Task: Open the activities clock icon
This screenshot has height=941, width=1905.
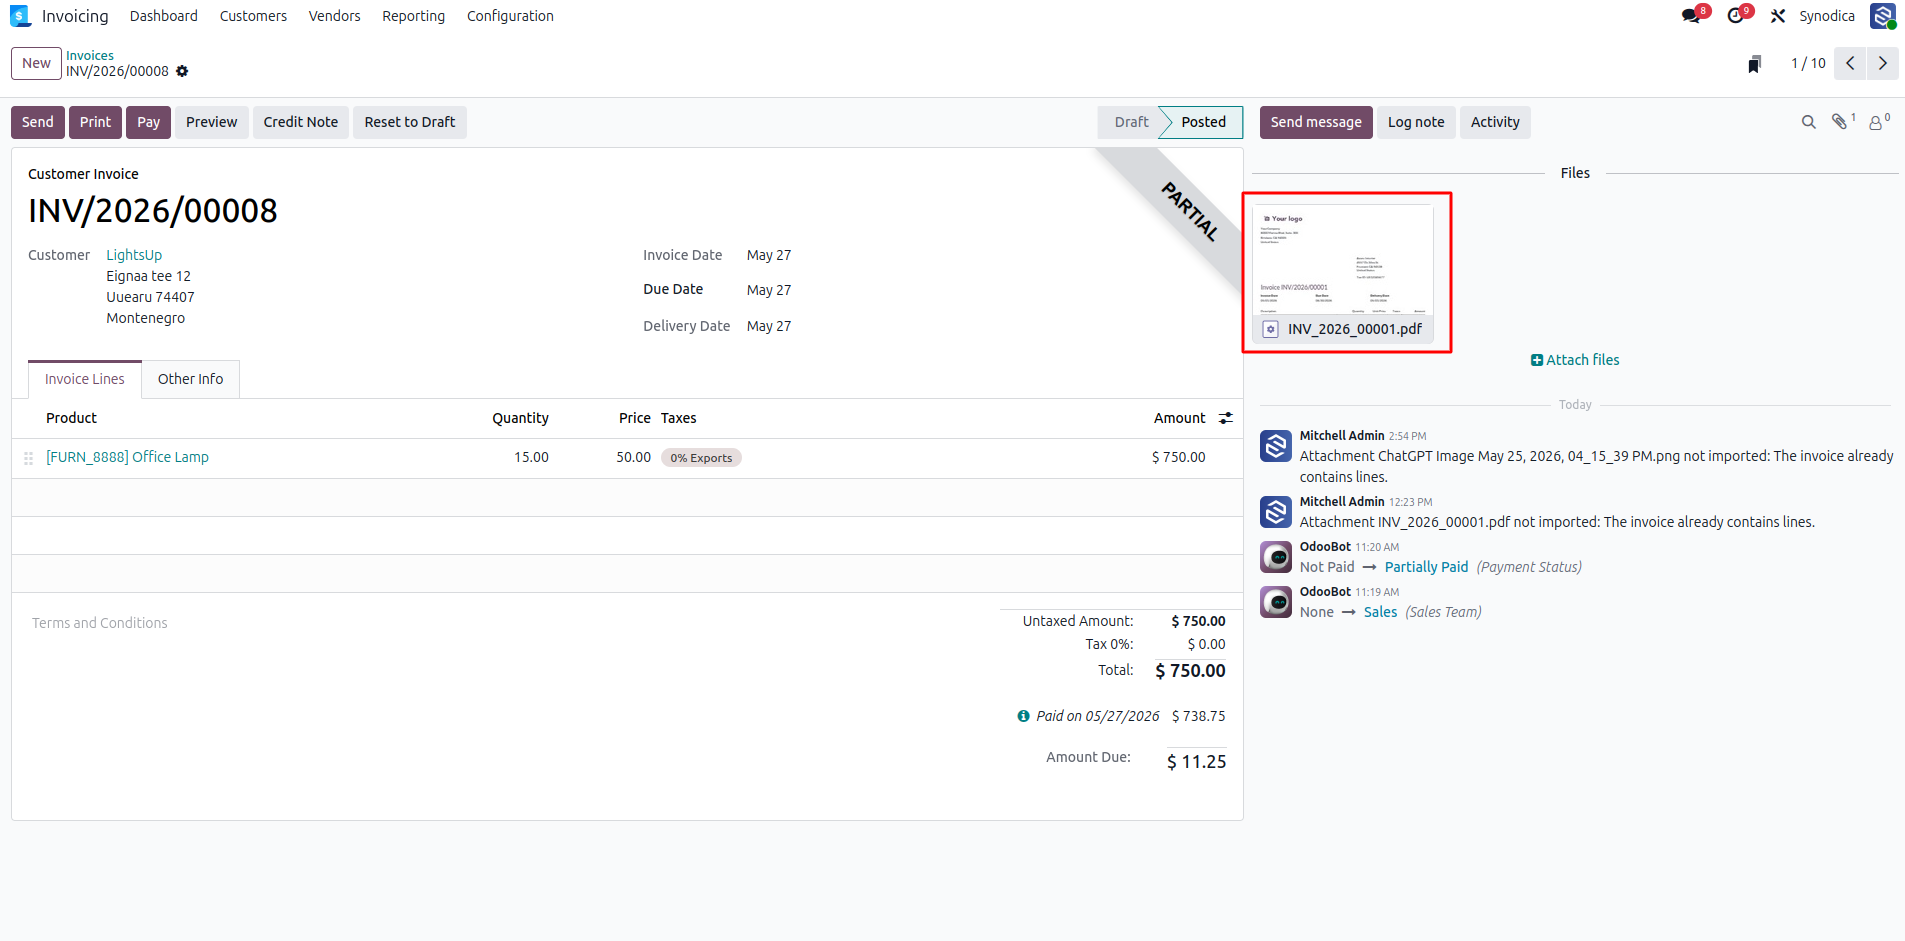Action: coord(1736,16)
